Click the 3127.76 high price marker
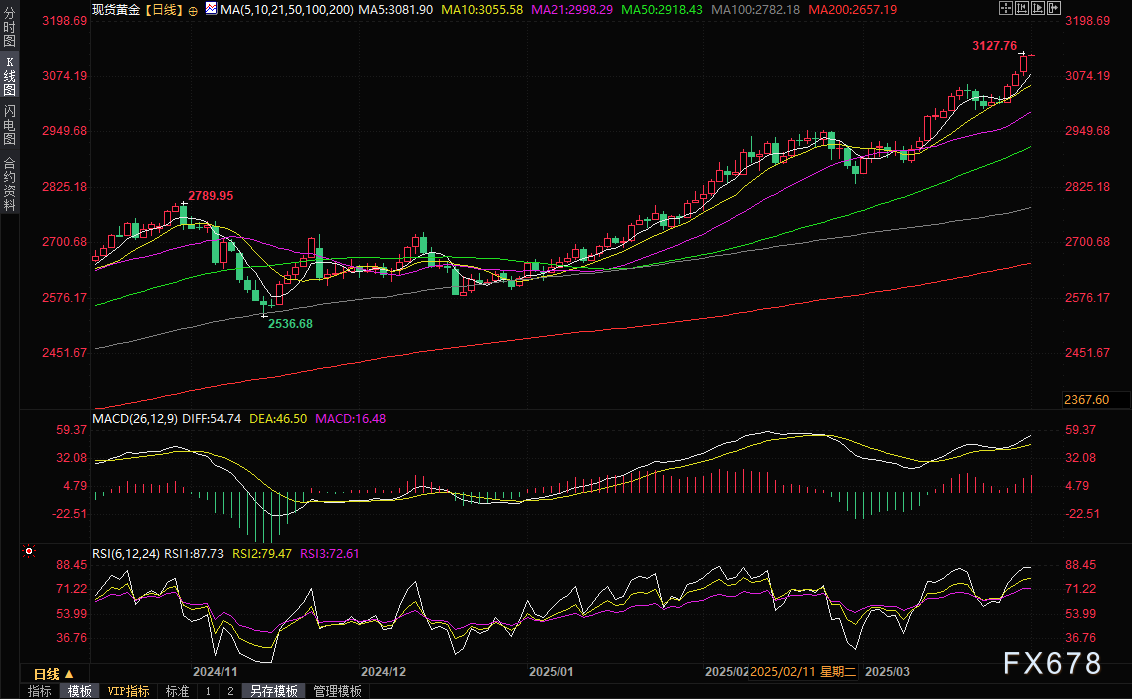 pyautogui.click(x=994, y=46)
